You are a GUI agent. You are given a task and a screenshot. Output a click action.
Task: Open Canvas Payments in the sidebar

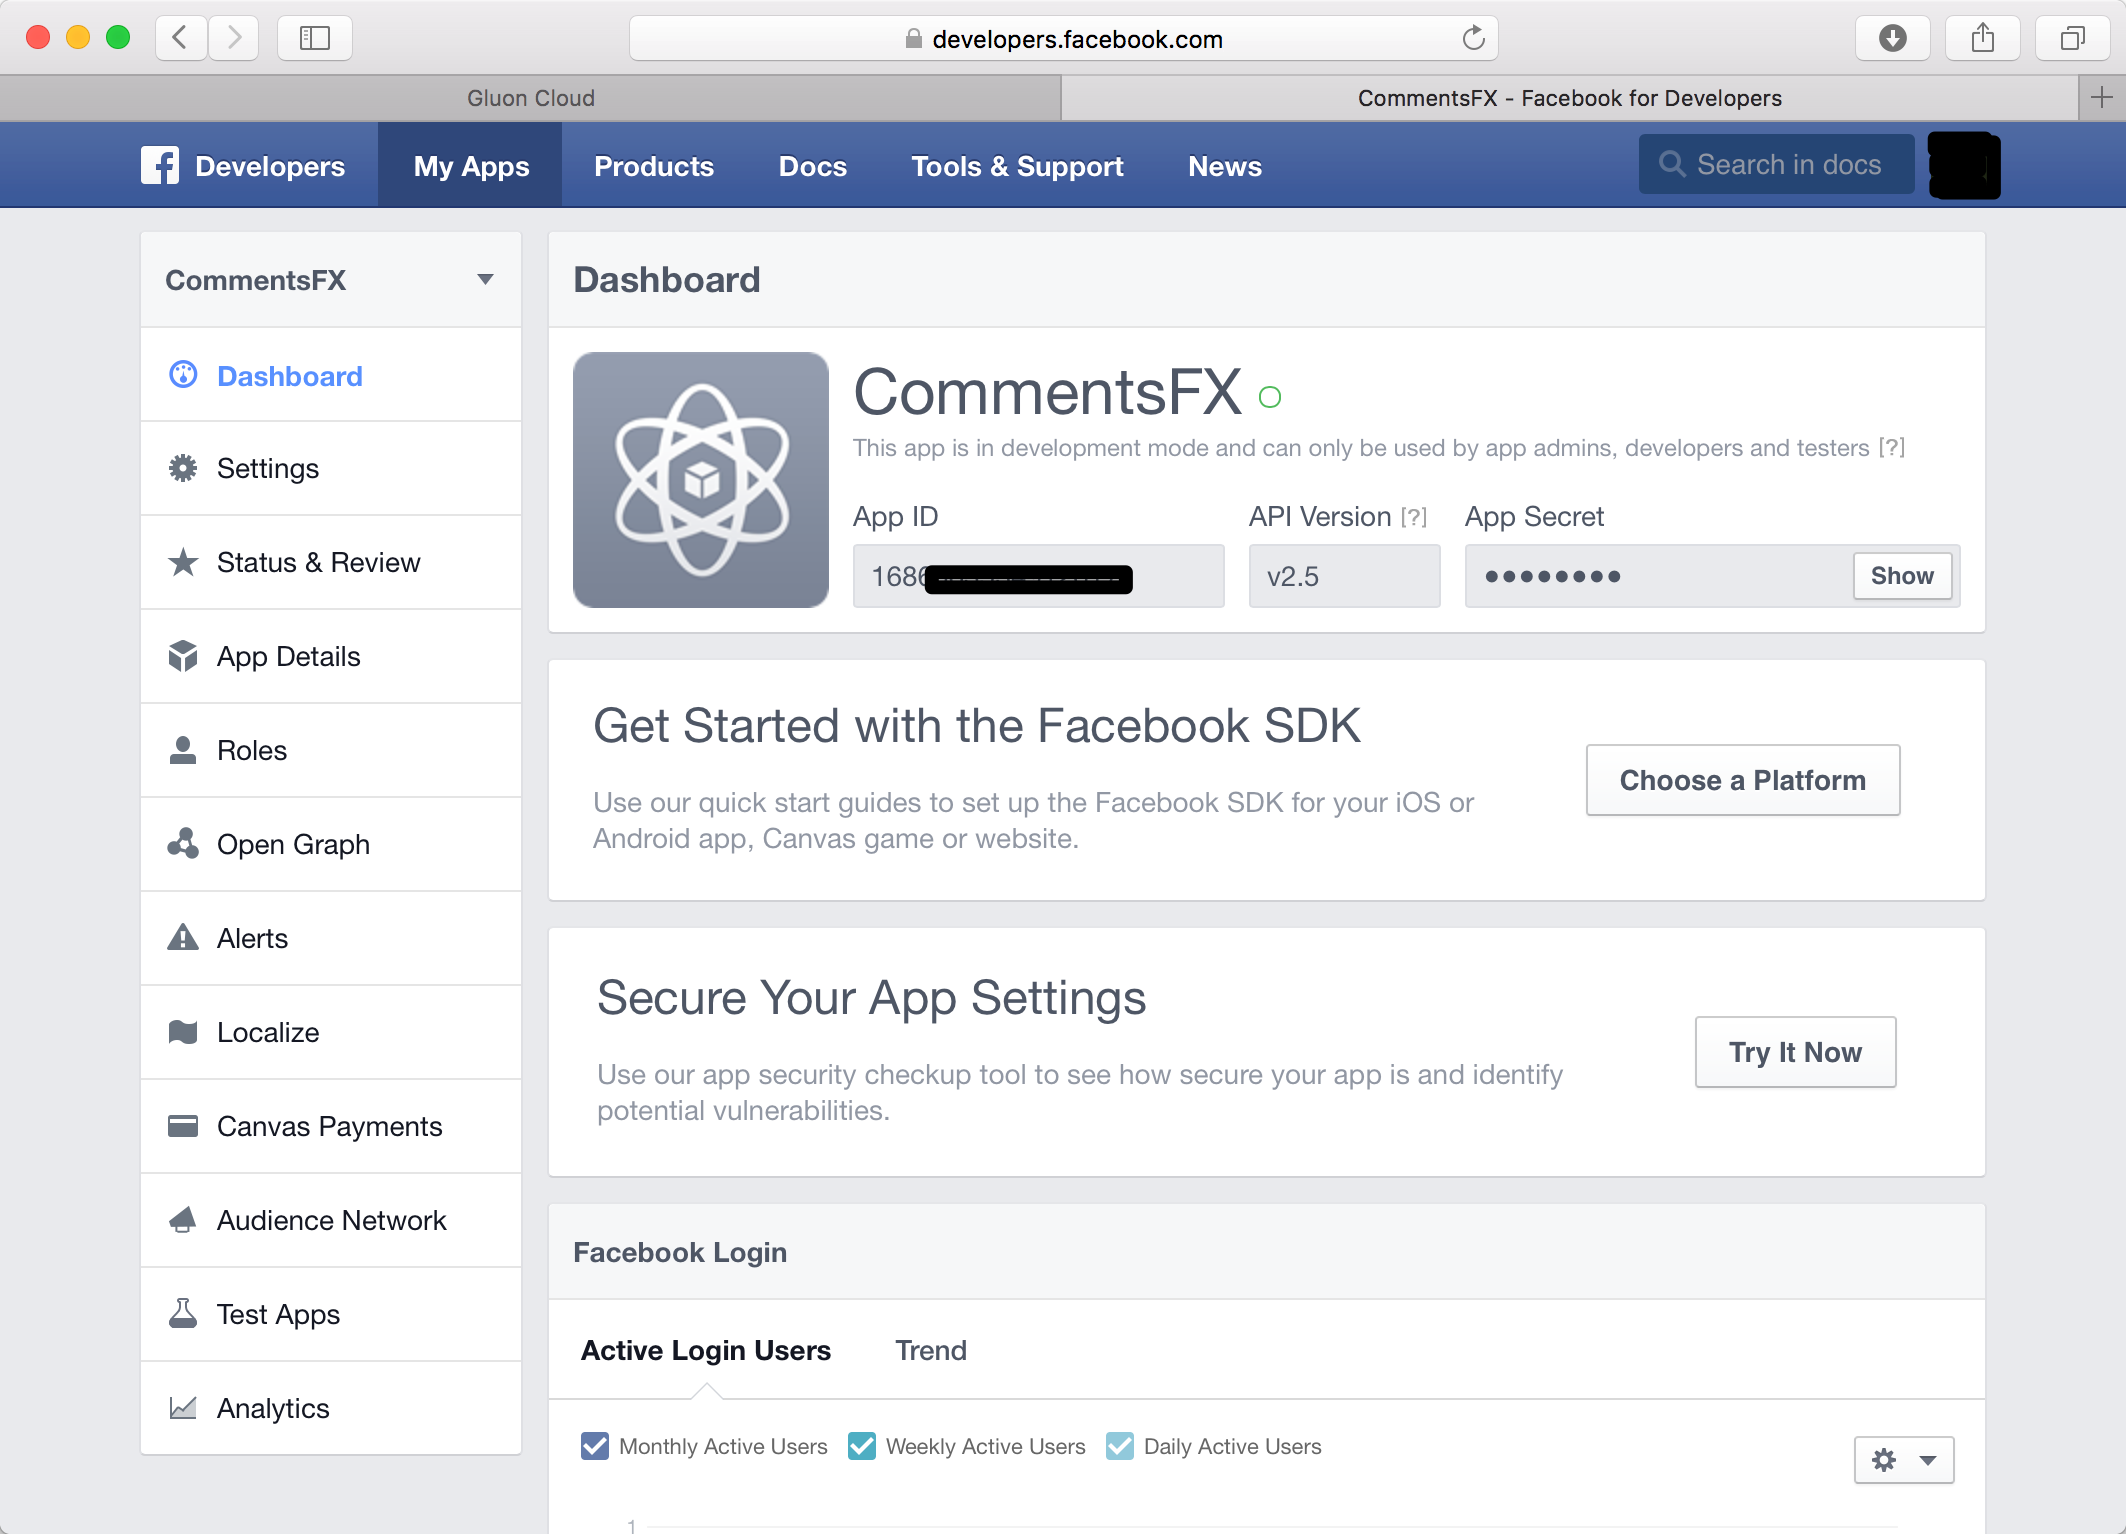click(331, 1126)
